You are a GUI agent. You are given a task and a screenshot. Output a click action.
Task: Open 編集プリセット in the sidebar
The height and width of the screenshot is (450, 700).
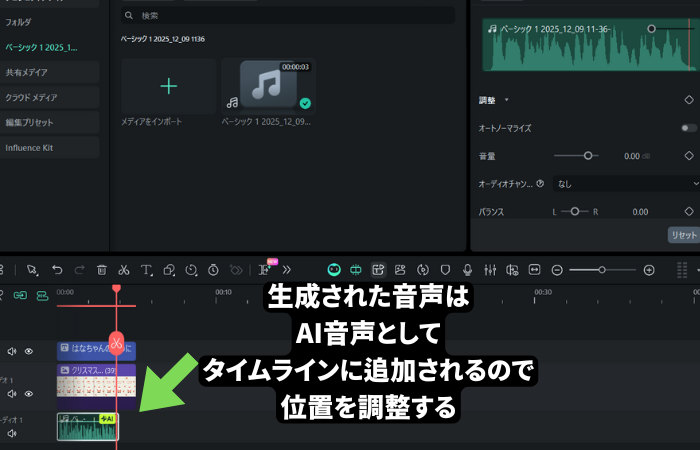(x=50, y=122)
